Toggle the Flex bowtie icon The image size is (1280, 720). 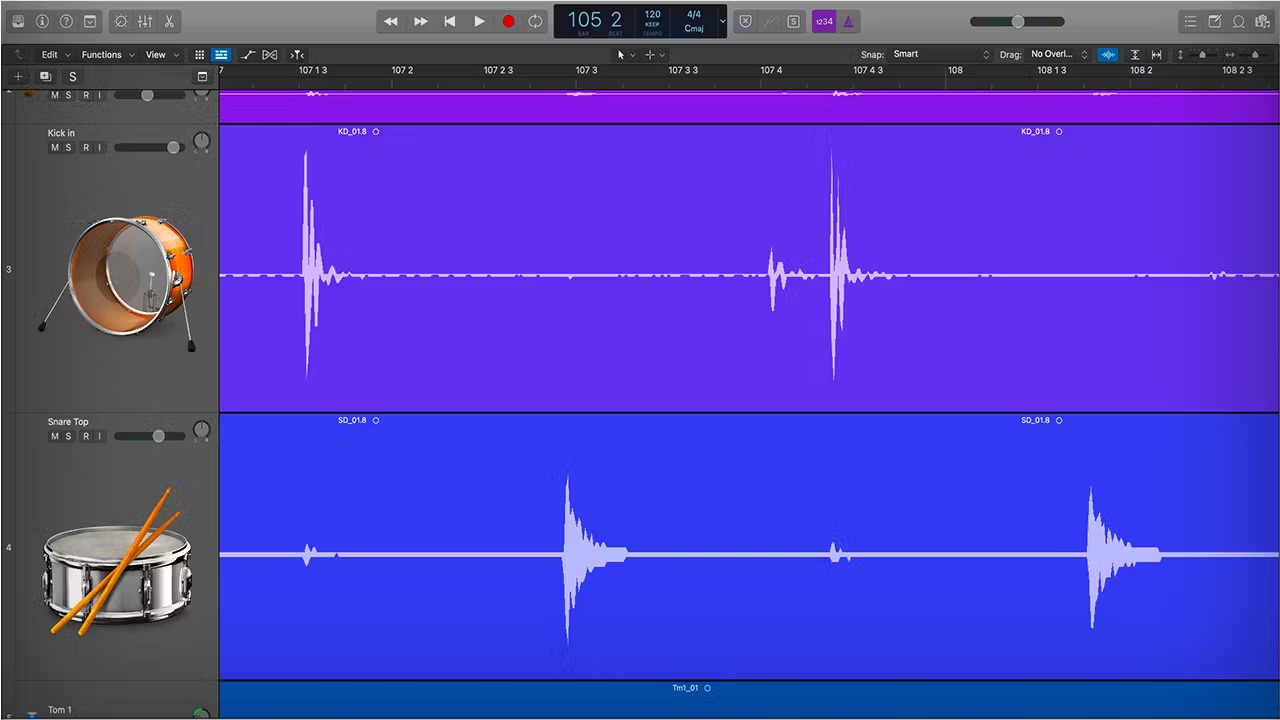pos(269,55)
